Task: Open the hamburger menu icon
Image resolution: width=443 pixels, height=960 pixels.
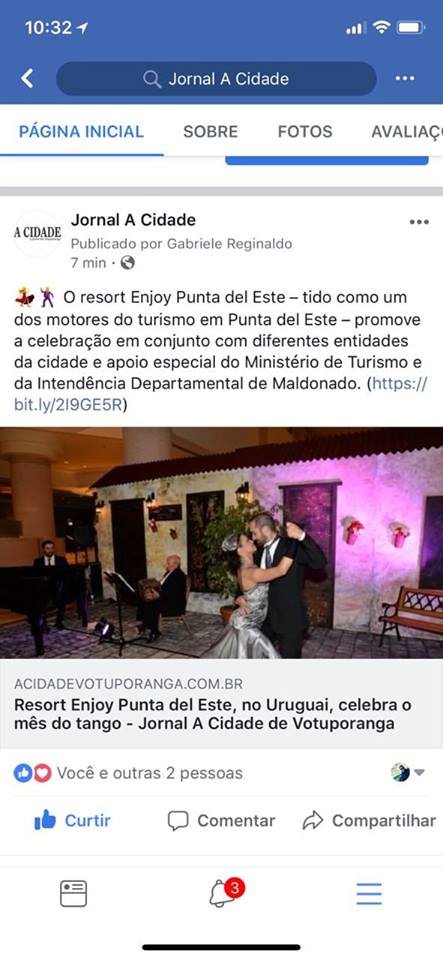Action: coord(369,894)
